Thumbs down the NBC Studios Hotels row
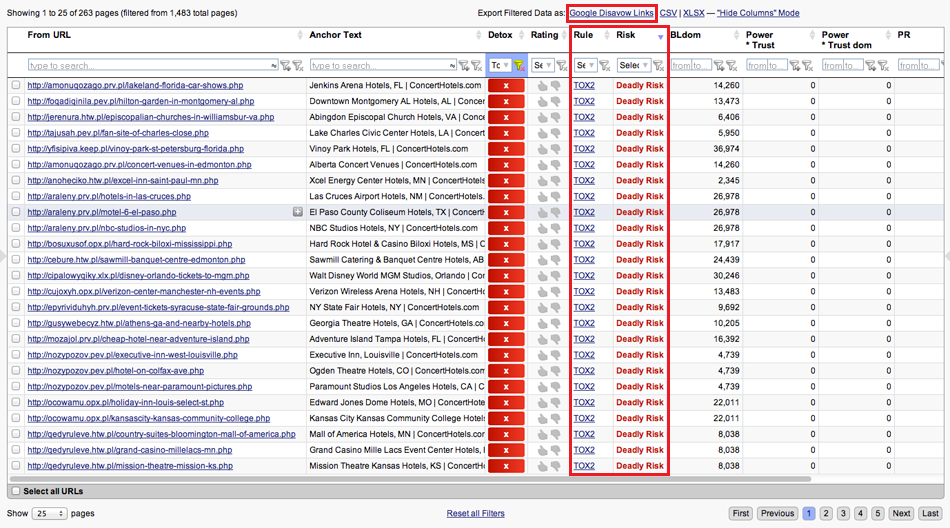This screenshot has height=528, width=950. 555,229
